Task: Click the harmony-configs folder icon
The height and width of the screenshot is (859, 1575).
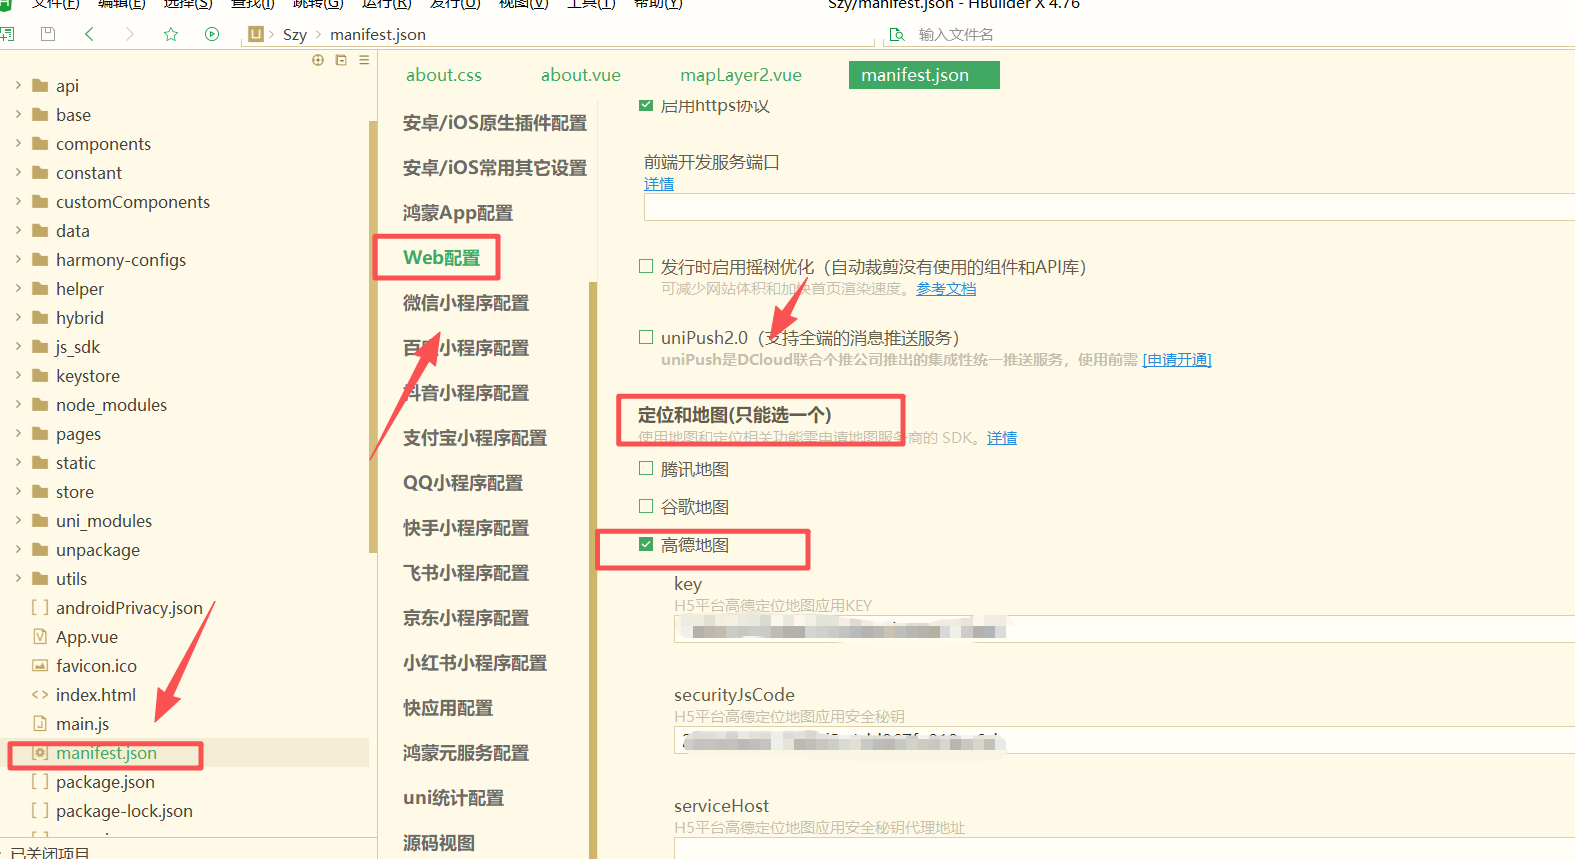Action: [x=40, y=259]
